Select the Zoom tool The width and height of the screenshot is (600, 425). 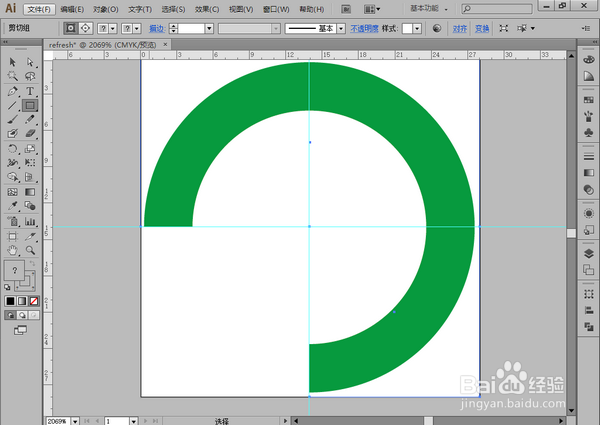pyautogui.click(x=30, y=251)
